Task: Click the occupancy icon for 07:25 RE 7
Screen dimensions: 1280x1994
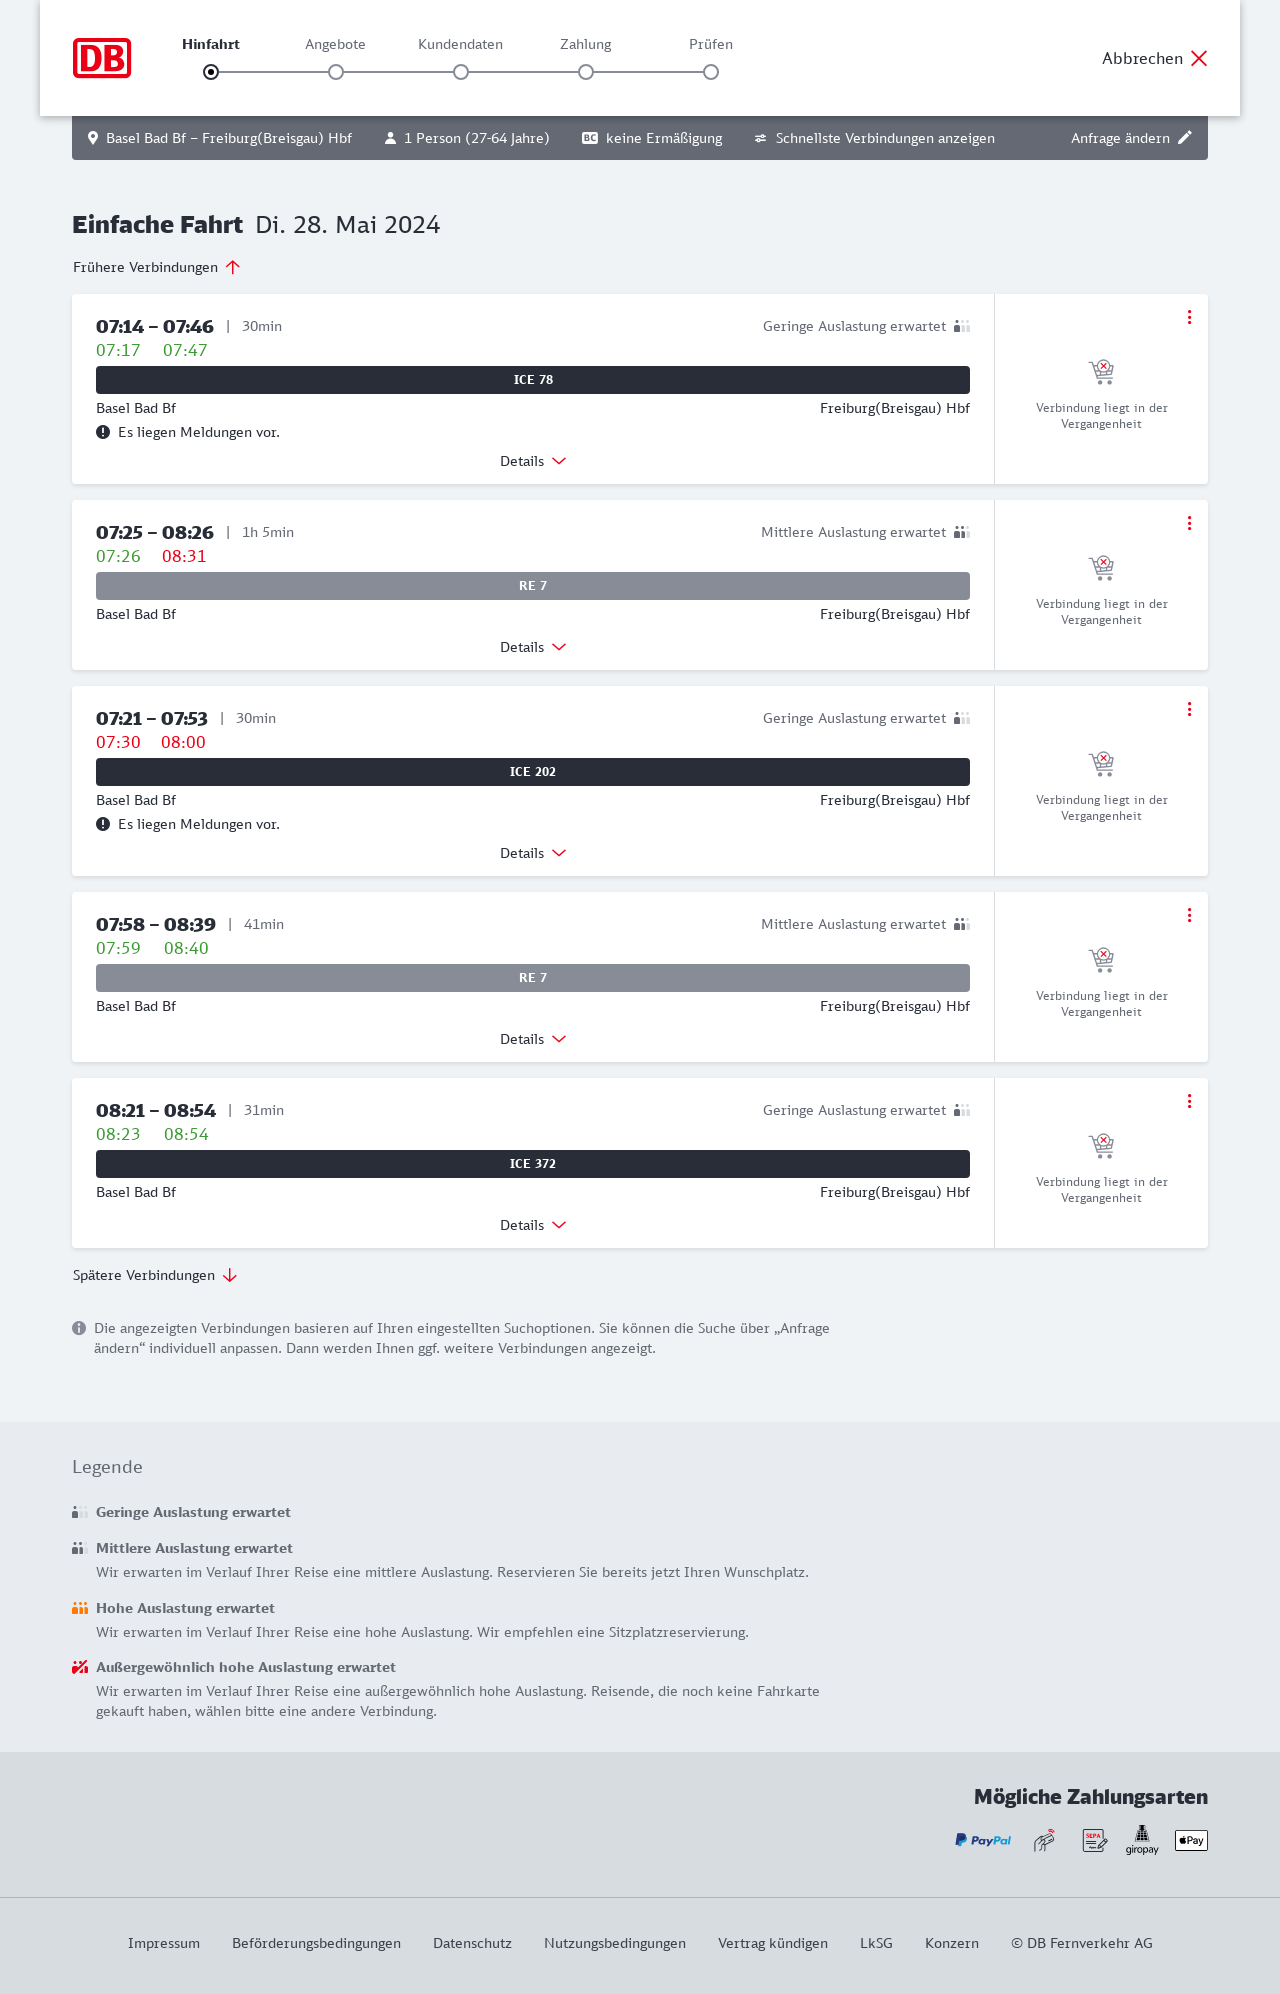Action: click(x=962, y=532)
